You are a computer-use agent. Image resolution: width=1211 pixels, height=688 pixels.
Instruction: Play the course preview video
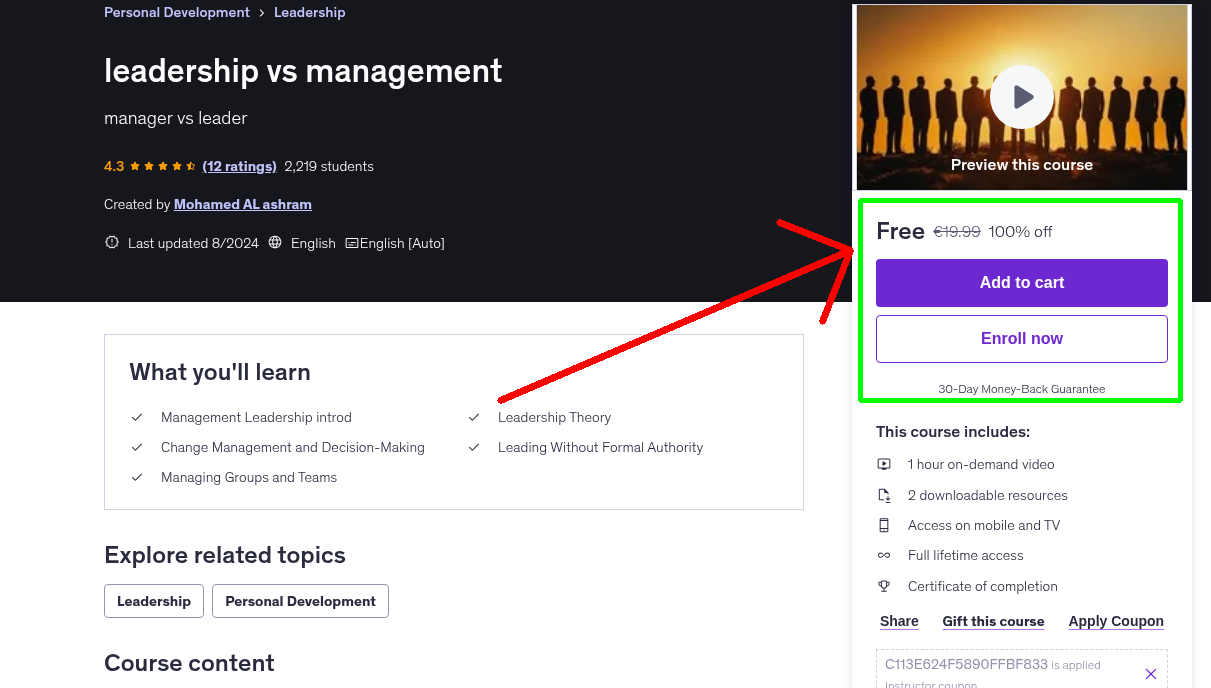coord(1021,97)
